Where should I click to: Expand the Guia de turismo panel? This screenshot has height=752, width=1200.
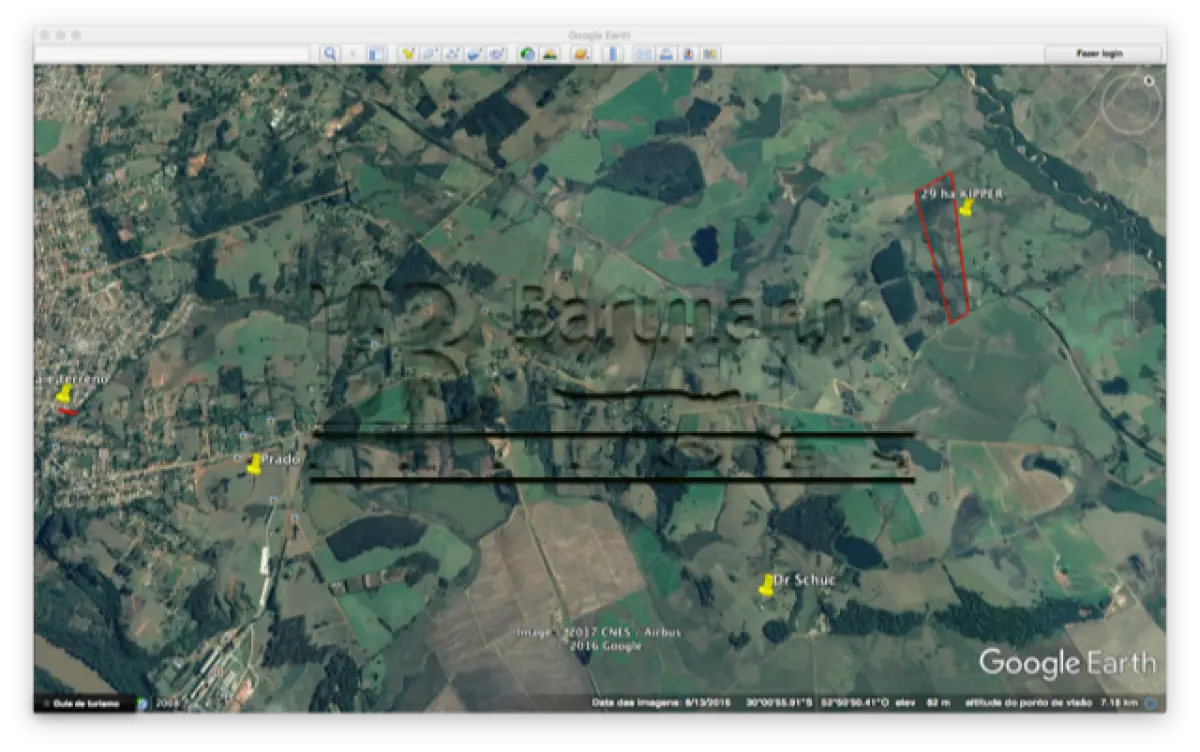tap(83, 703)
